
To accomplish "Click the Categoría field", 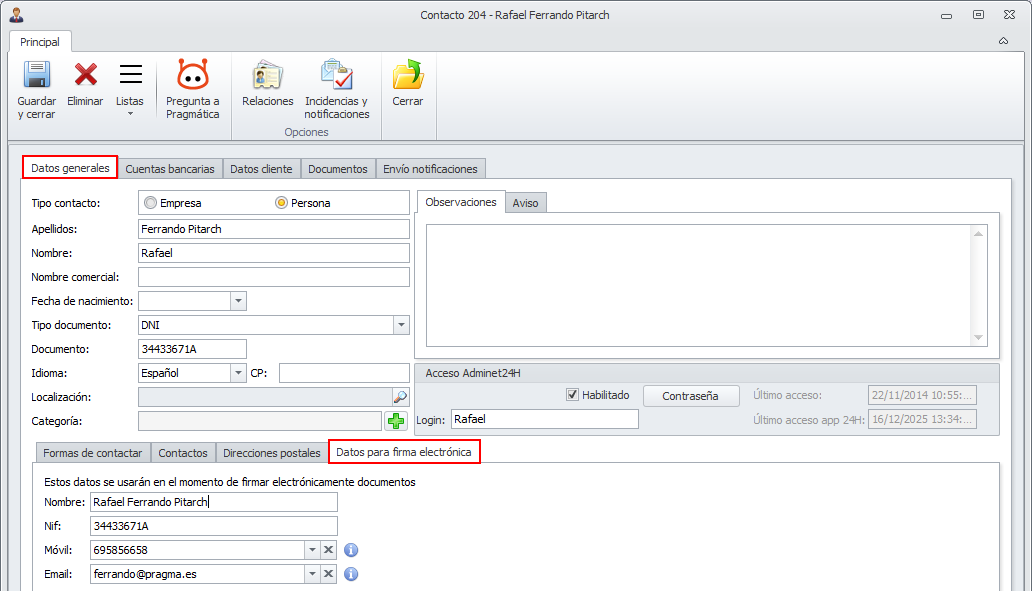I will [x=260, y=421].
